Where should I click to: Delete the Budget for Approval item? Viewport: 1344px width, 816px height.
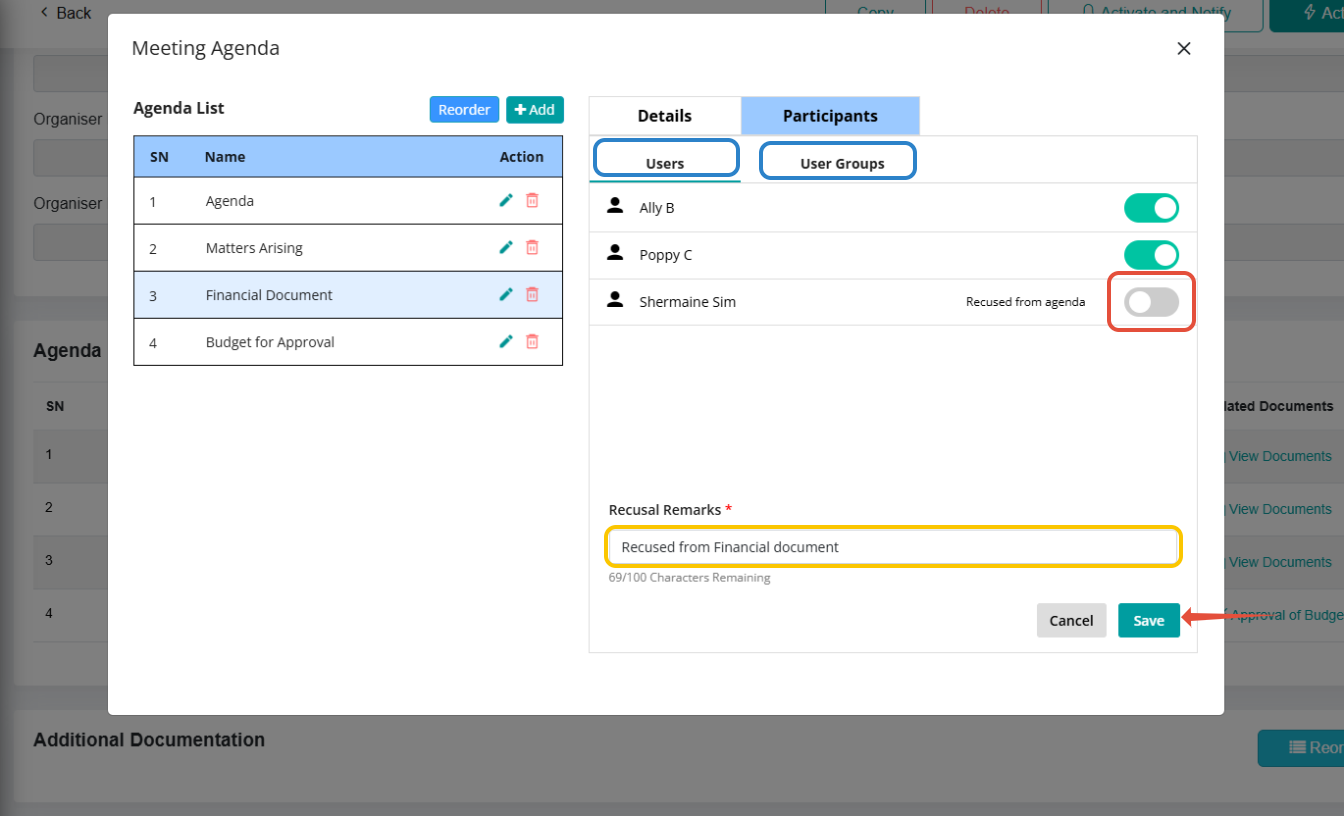coord(532,341)
